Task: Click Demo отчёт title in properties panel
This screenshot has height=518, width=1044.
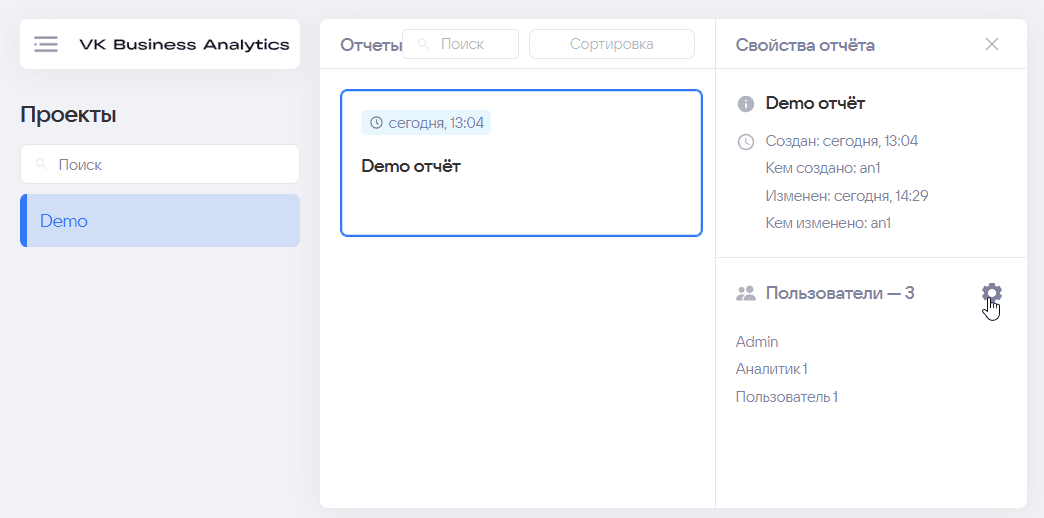Action: tap(815, 103)
